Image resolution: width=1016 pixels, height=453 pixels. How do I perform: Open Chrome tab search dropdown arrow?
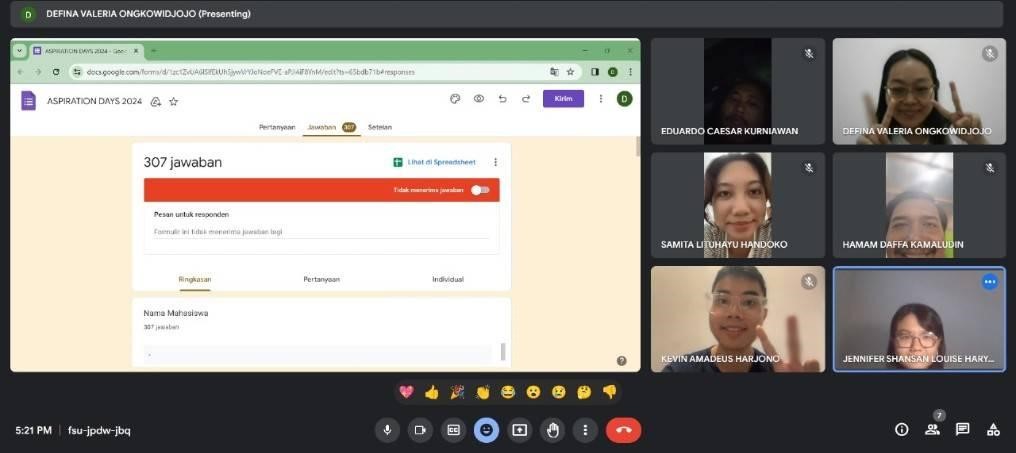[x=19, y=51]
